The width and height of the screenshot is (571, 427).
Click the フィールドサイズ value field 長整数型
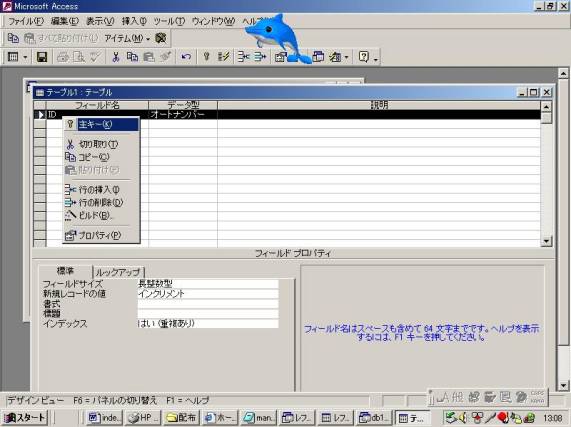pyautogui.click(x=208, y=284)
